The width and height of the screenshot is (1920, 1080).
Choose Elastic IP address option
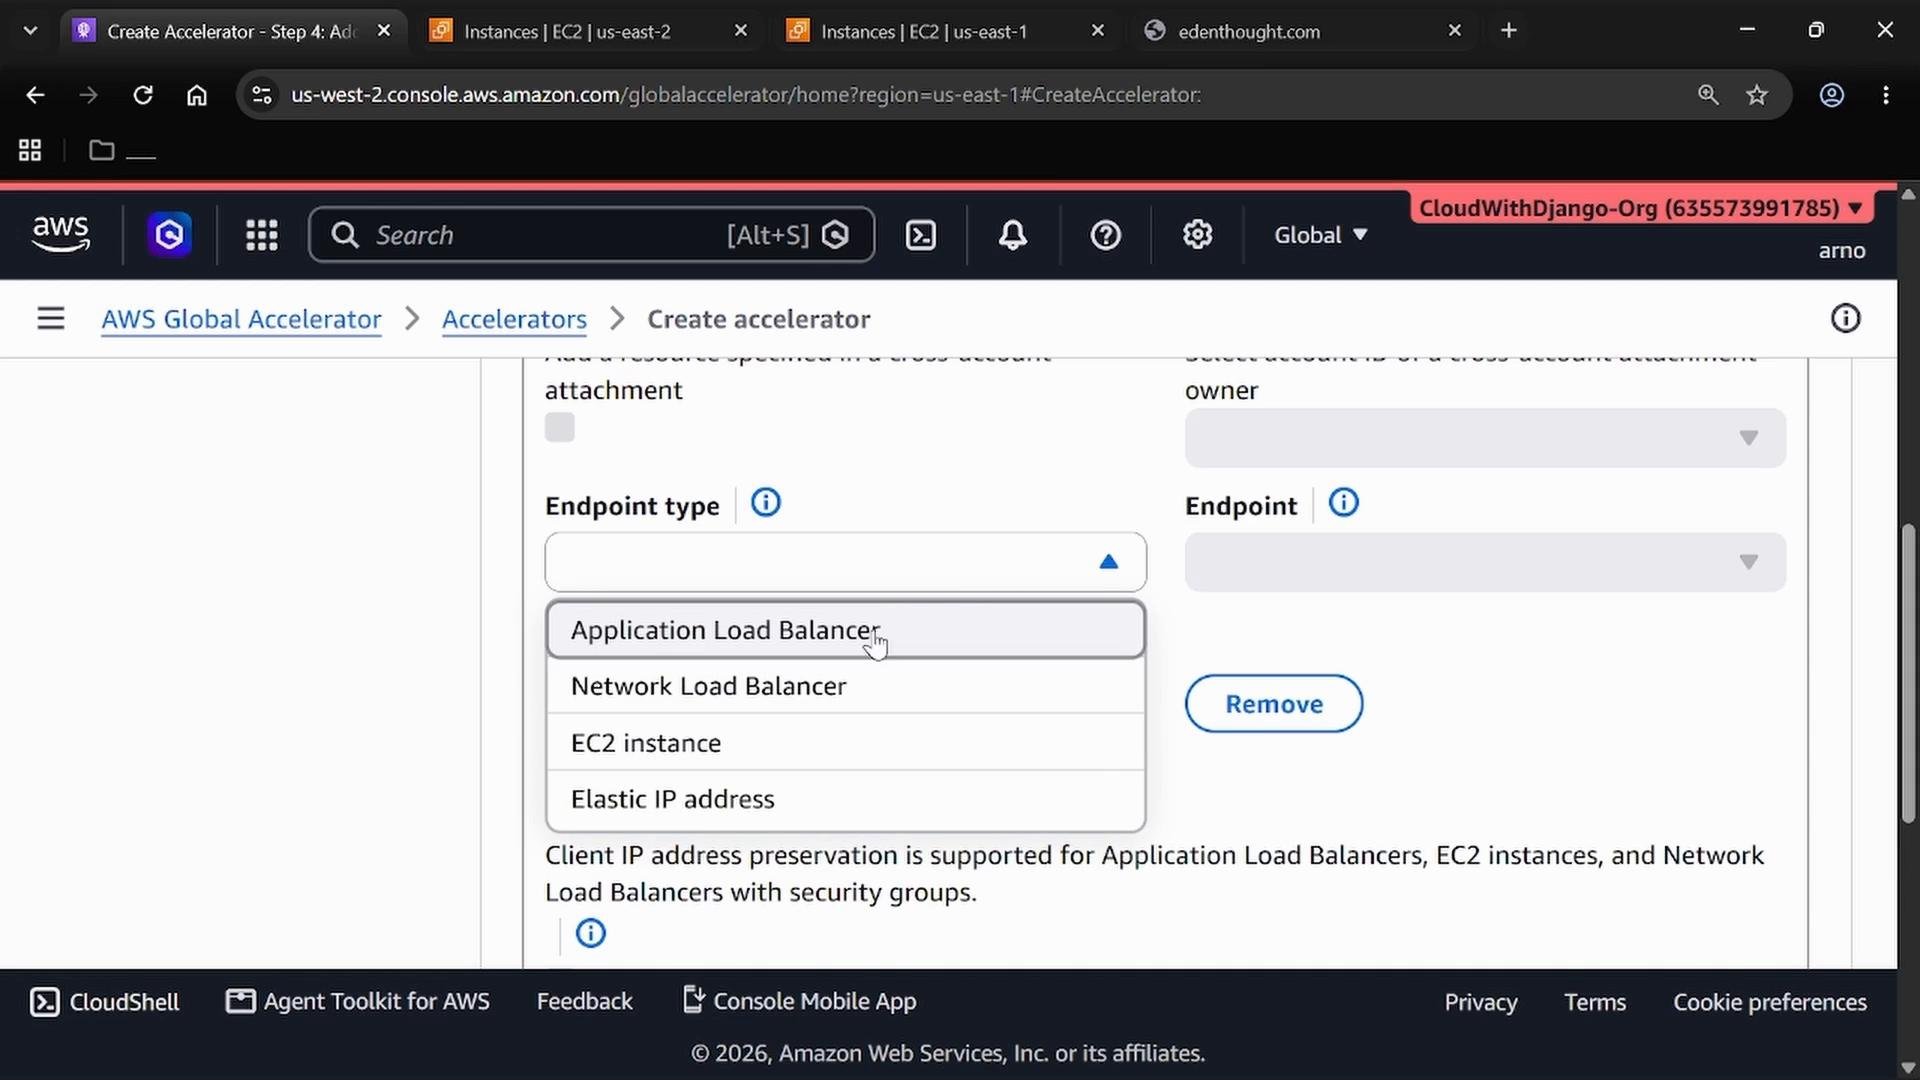(845, 799)
